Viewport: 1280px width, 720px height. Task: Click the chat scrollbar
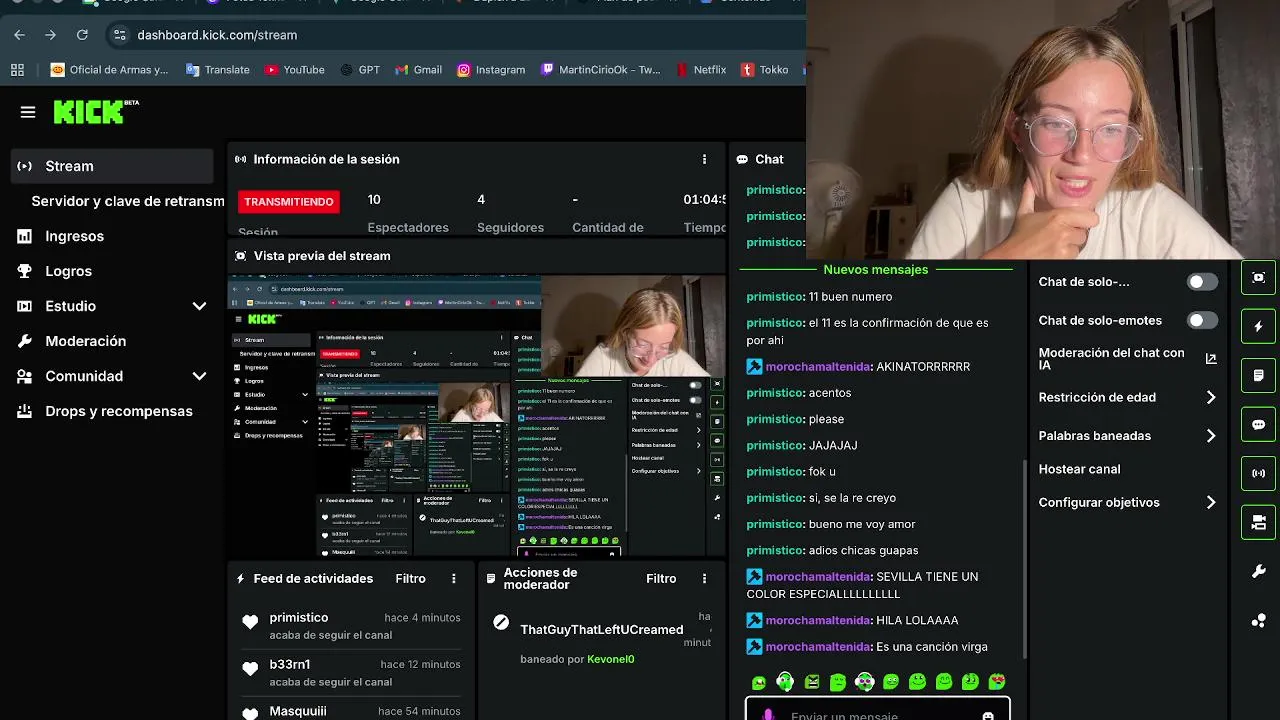(1024, 560)
